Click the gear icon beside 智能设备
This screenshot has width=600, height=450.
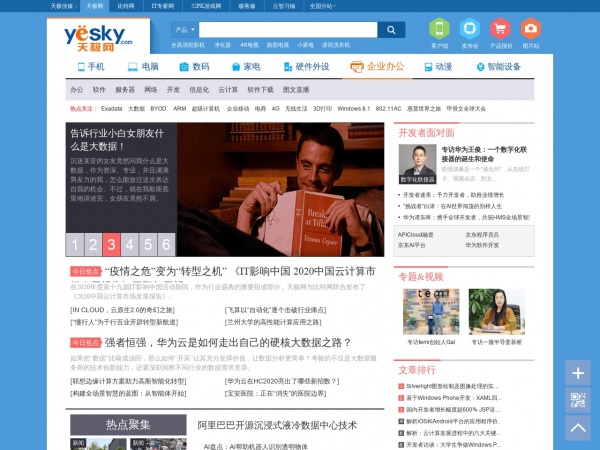pos(480,67)
